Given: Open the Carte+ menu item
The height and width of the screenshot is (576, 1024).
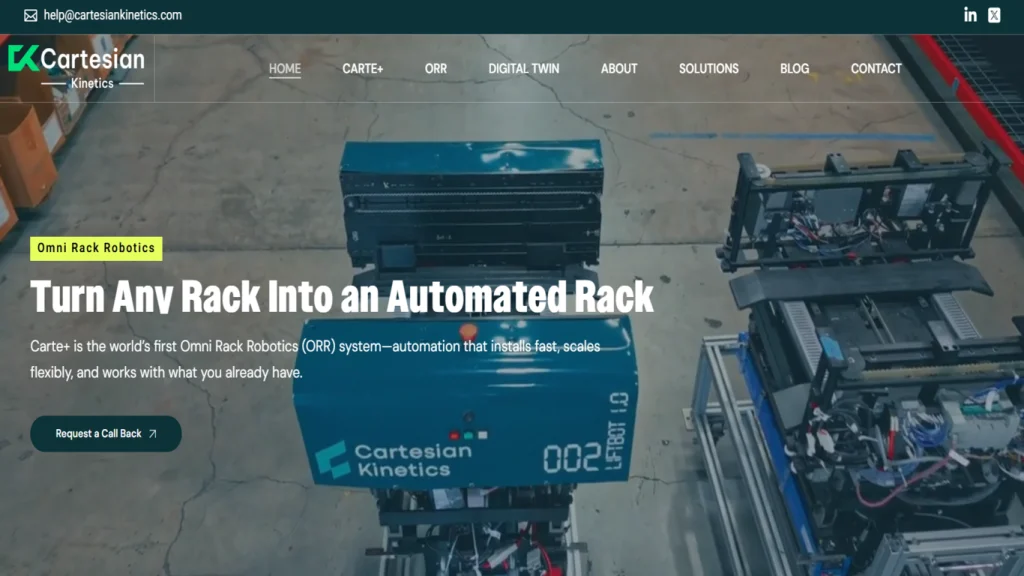Looking at the screenshot, I should (362, 69).
